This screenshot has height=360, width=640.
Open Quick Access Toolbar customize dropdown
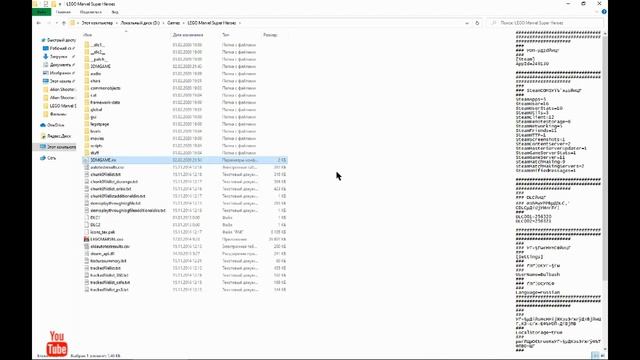60,4
